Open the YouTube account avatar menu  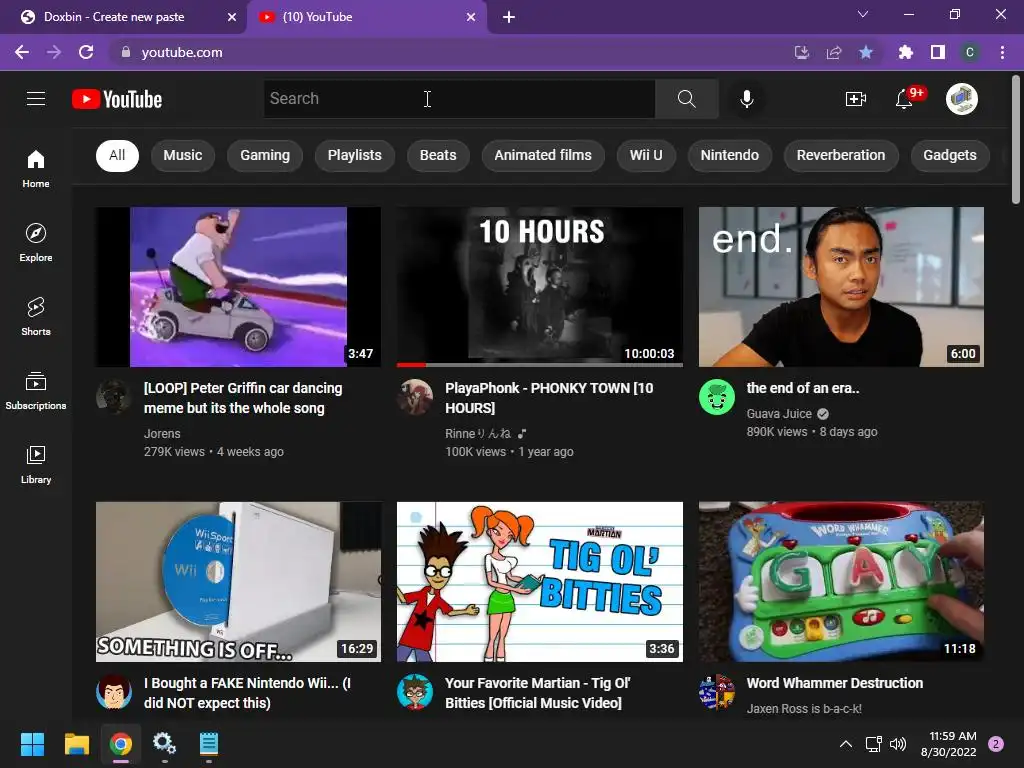coord(961,99)
